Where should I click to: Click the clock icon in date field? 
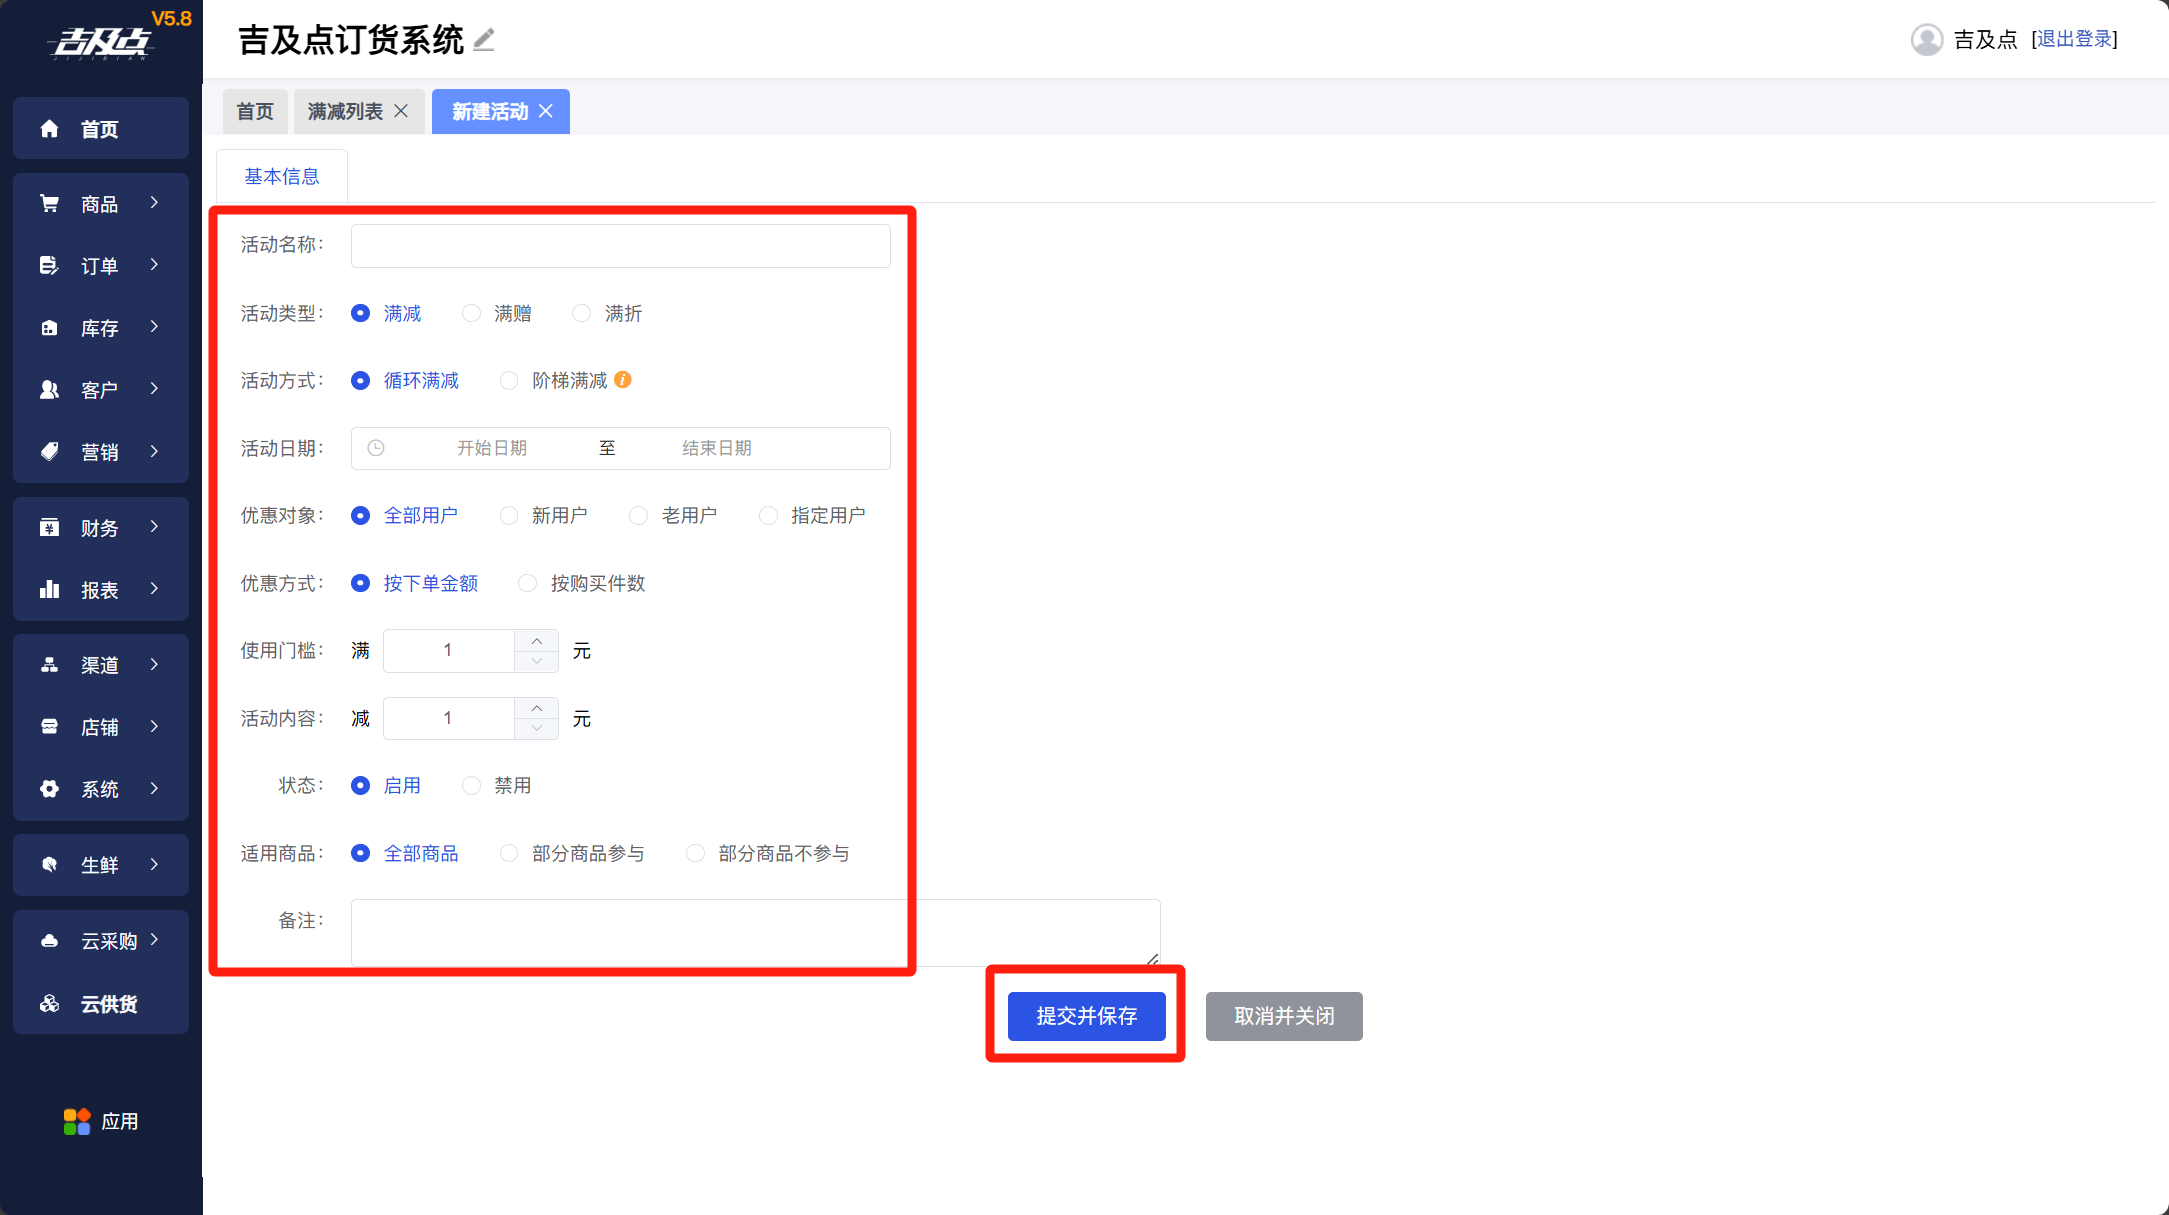coord(376,448)
